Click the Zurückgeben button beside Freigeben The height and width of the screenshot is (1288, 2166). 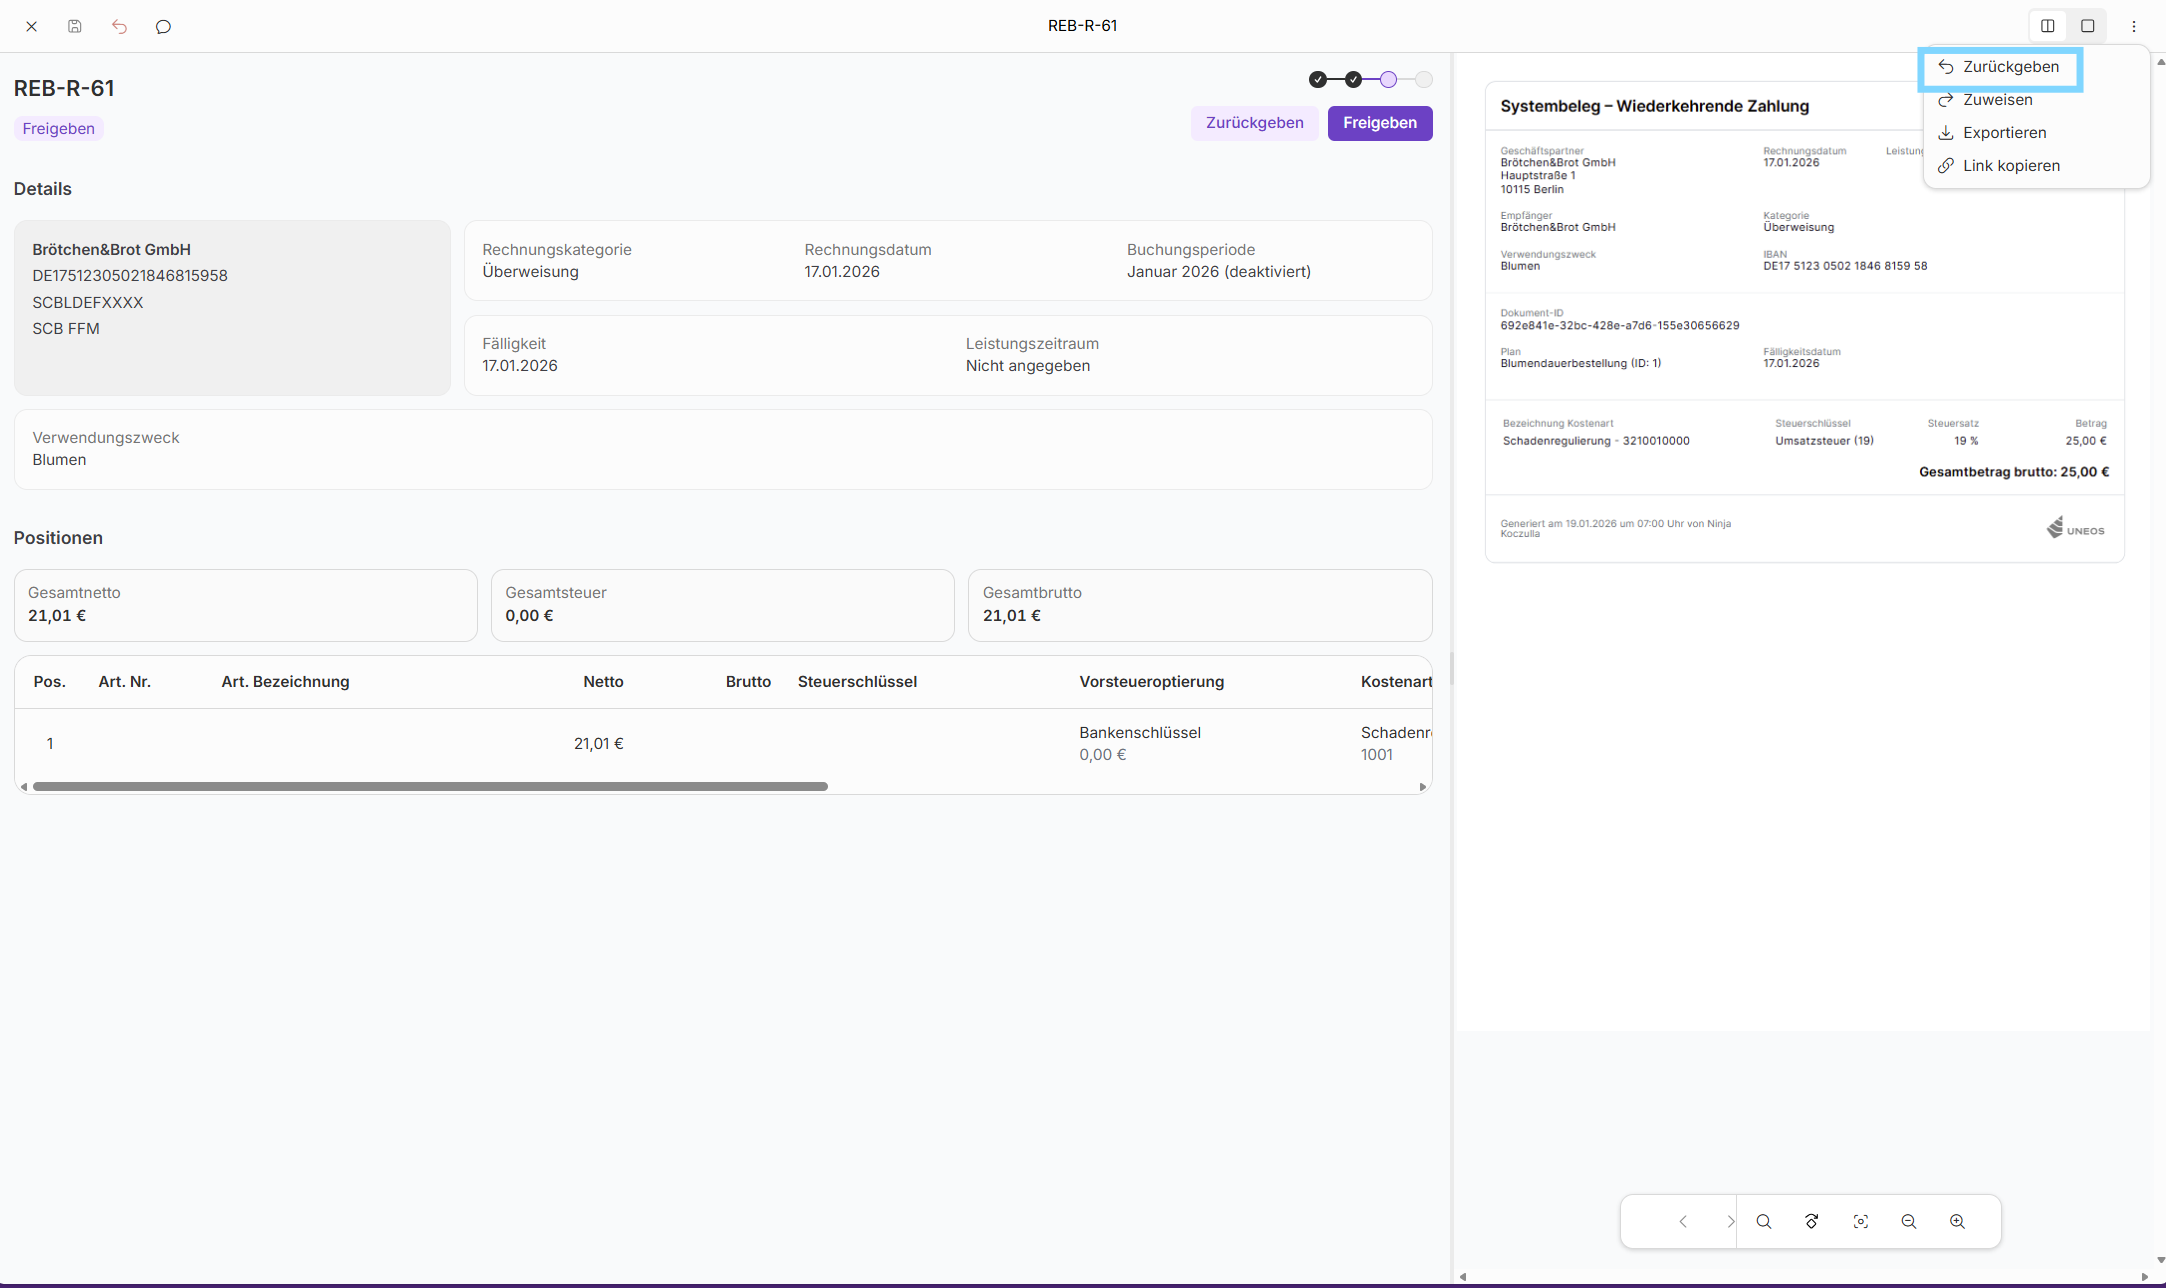[x=1254, y=123]
